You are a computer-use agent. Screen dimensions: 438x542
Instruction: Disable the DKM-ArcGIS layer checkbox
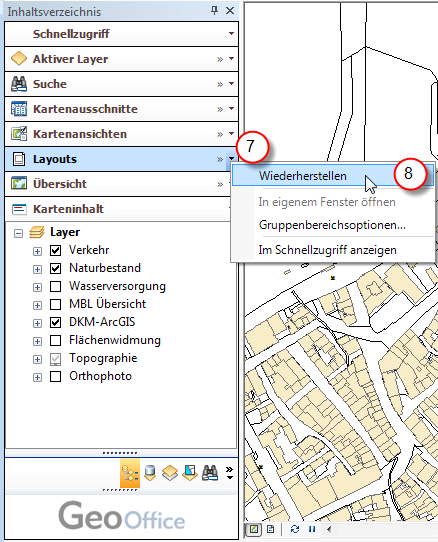tap(56, 322)
